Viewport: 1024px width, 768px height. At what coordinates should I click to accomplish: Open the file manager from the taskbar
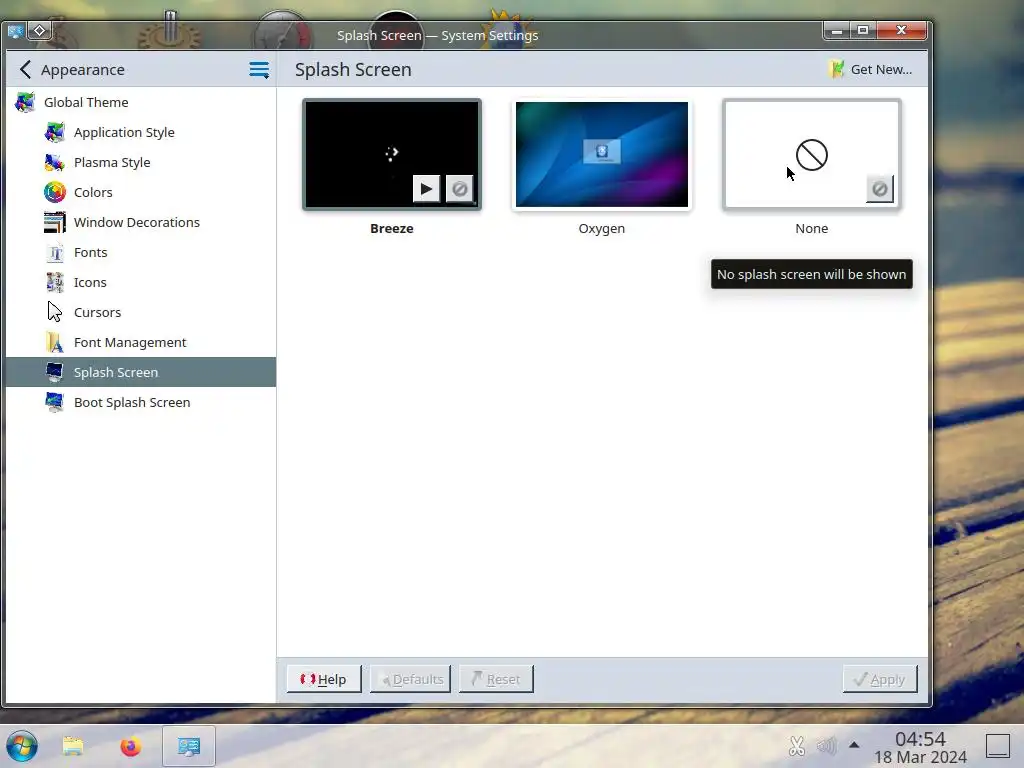(x=72, y=746)
